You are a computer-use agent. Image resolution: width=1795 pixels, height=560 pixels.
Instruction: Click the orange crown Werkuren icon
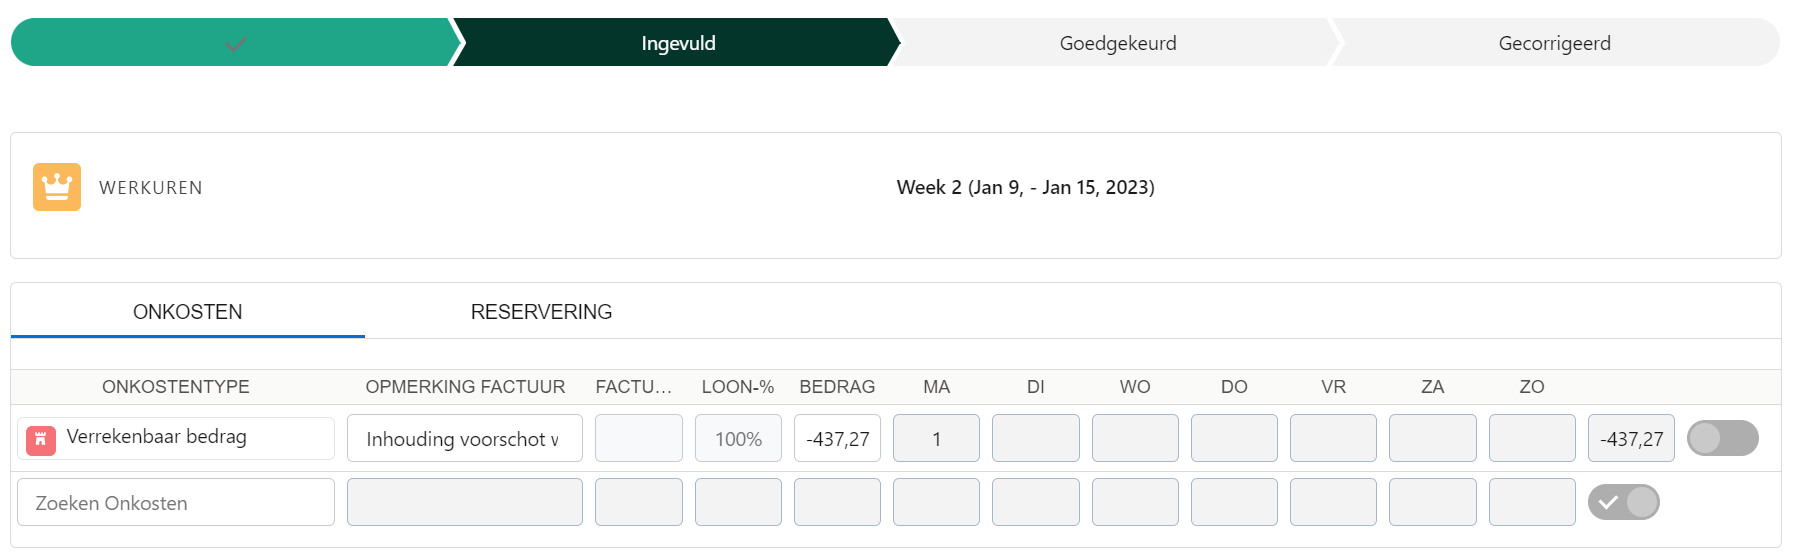(57, 187)
